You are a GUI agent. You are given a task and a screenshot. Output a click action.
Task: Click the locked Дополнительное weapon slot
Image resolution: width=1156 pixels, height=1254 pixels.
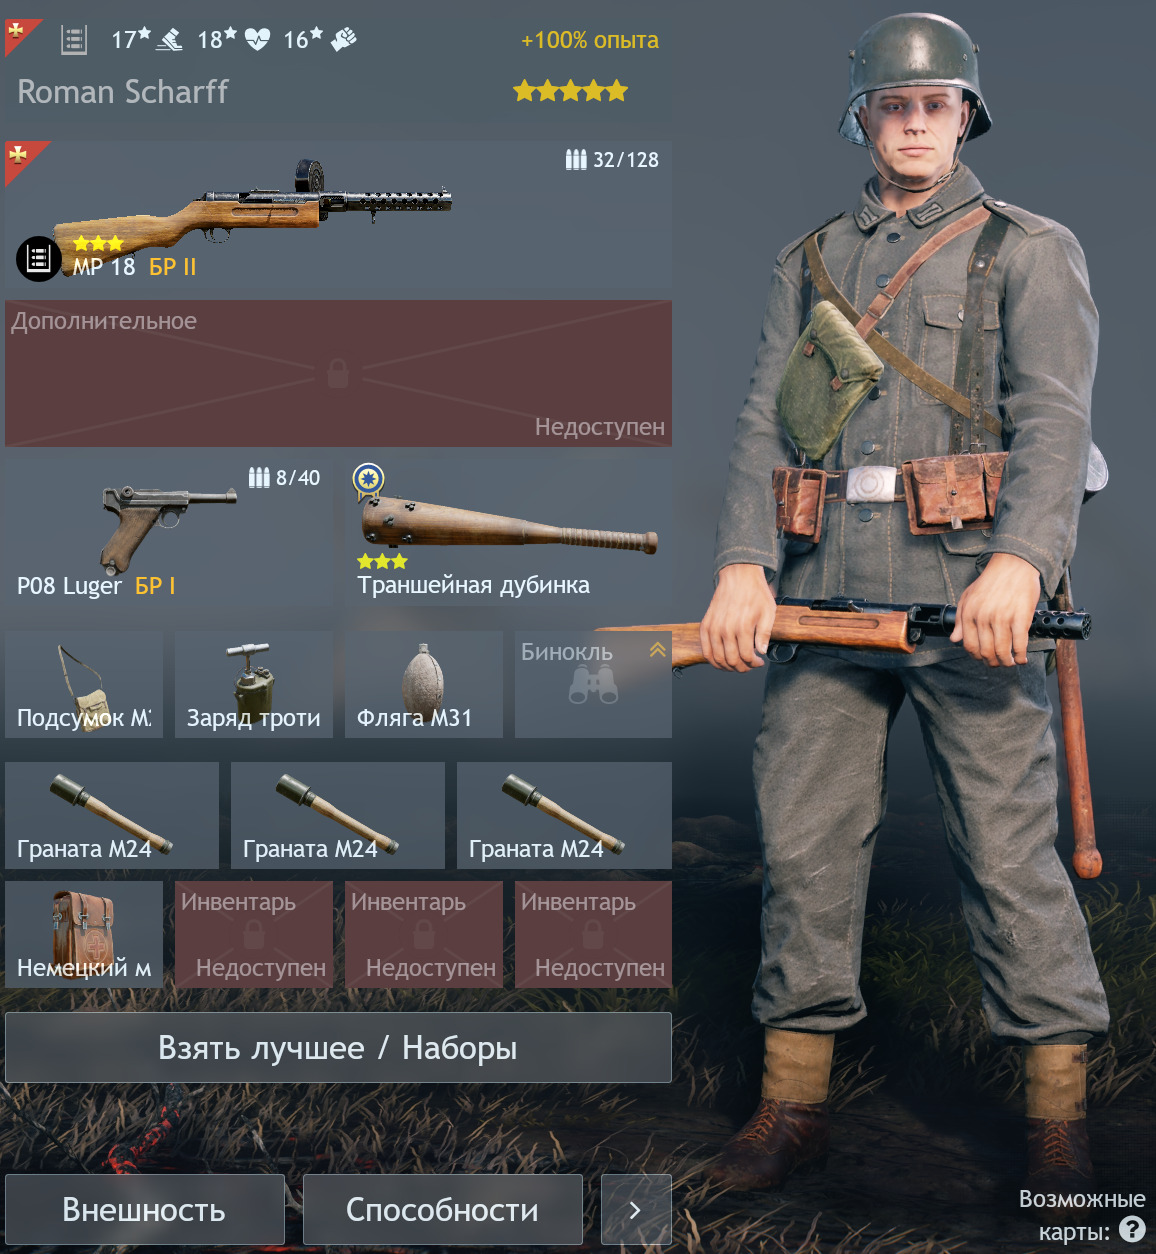pos(338,373)
